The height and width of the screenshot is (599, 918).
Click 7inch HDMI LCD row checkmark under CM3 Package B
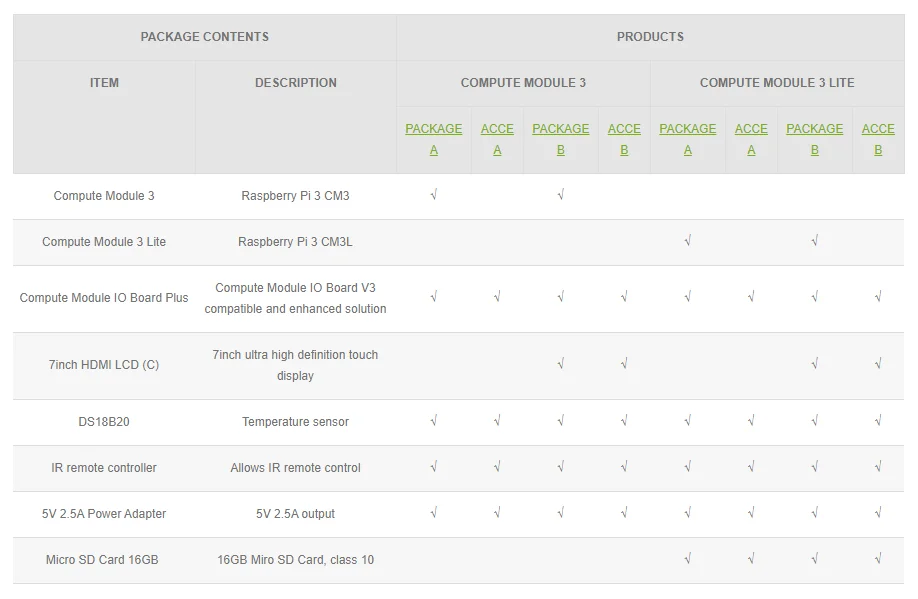tap(560, 364)
